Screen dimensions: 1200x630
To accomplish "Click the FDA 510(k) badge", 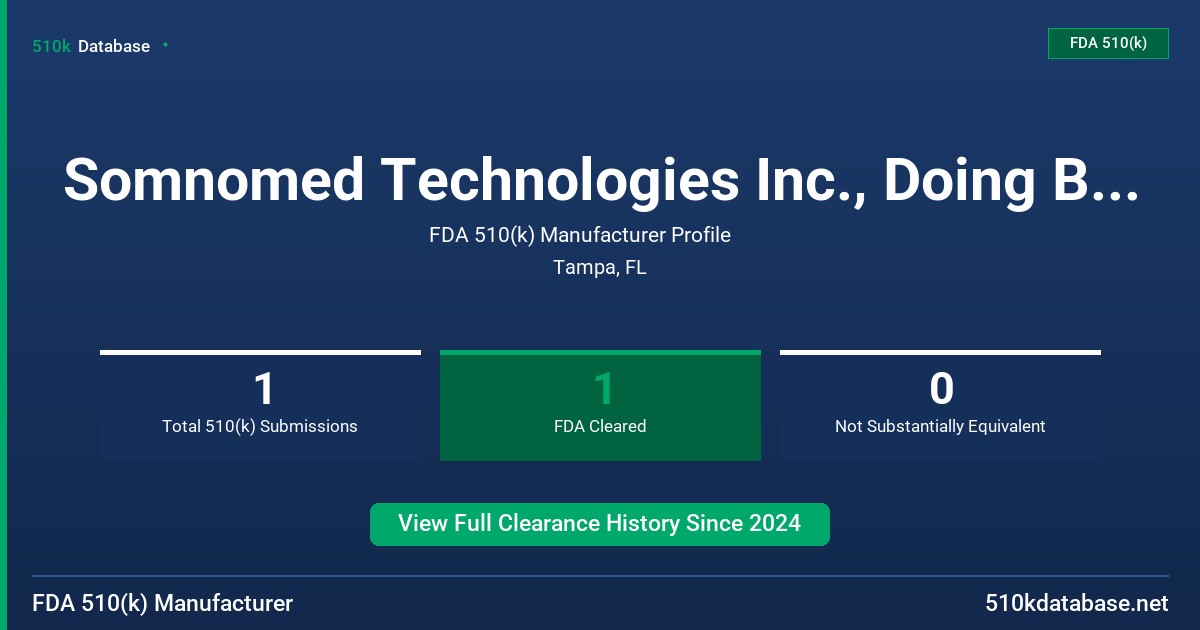I will 1108,43.
